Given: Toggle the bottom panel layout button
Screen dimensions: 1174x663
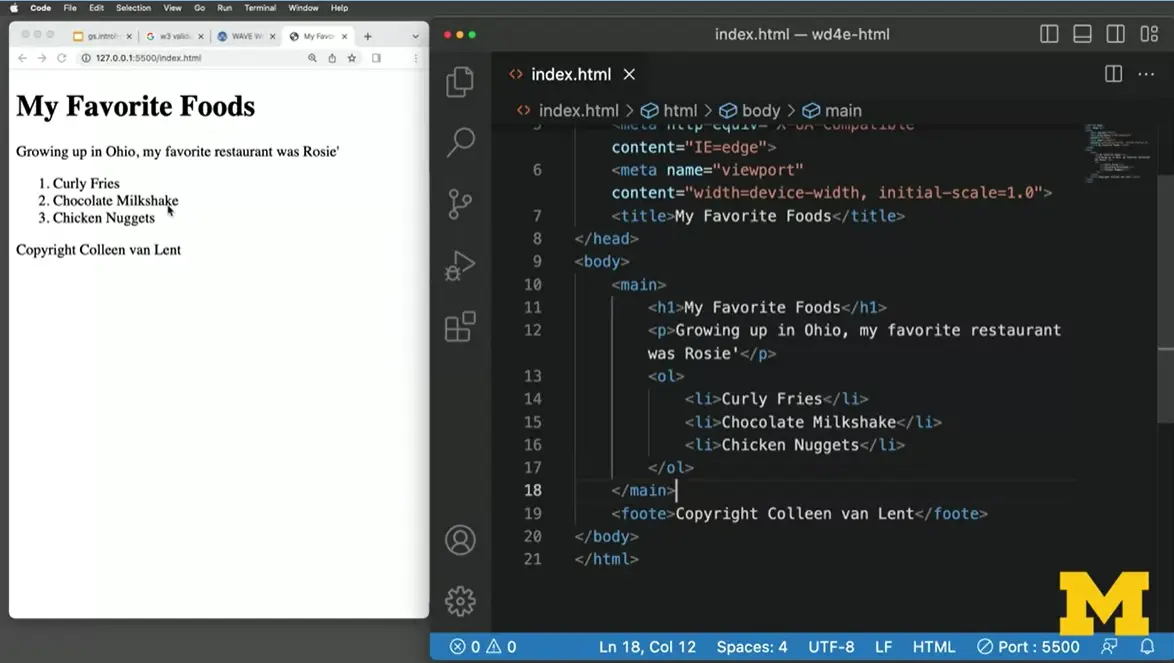Looking at the screenshot, I should [1082, 34].
